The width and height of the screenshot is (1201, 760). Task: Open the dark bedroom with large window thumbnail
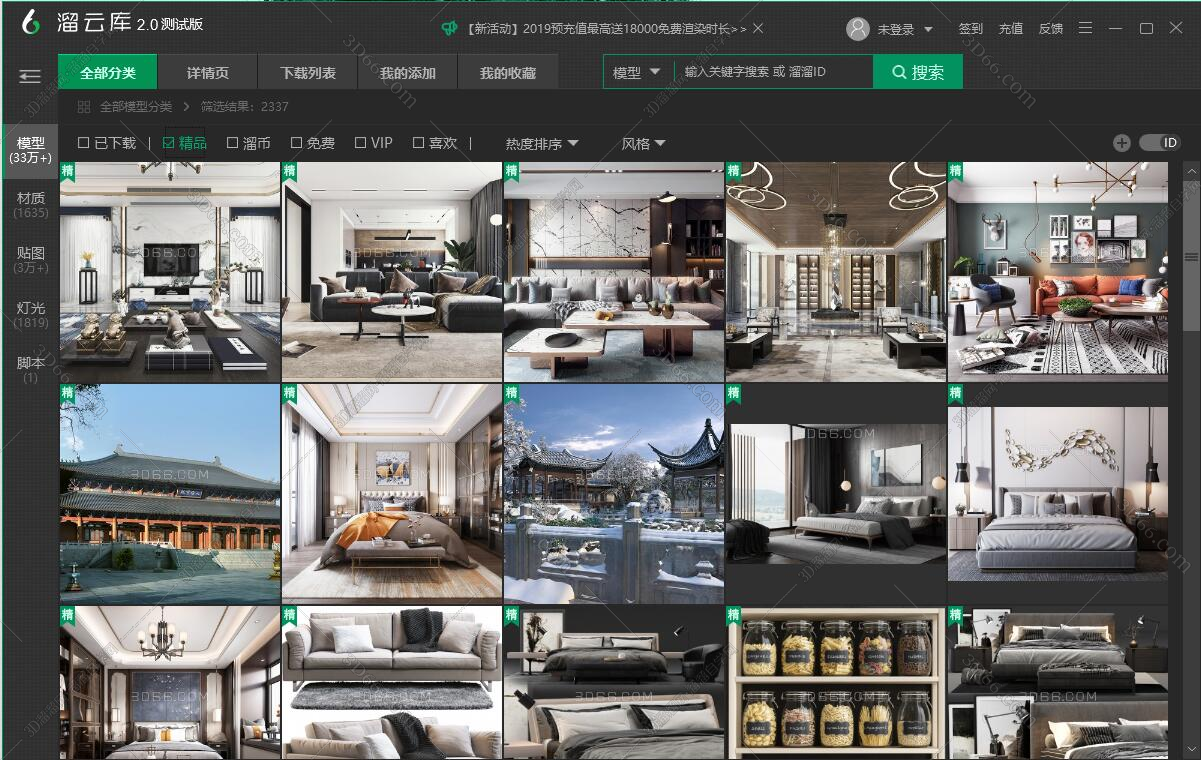836,494
